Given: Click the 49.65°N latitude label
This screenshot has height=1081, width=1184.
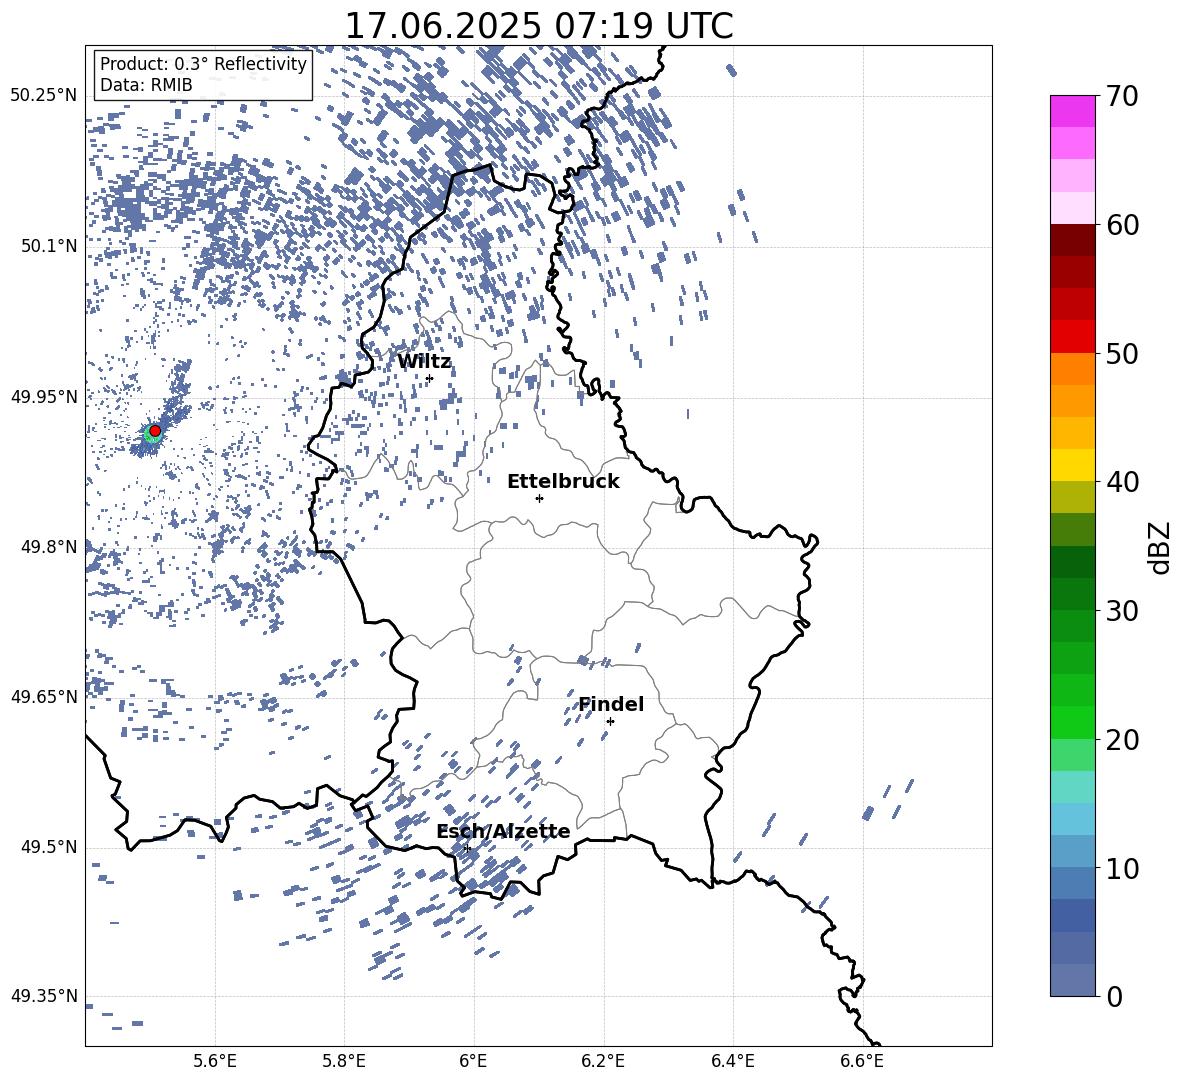Looking at the screenshot, I should pos(44,696).
